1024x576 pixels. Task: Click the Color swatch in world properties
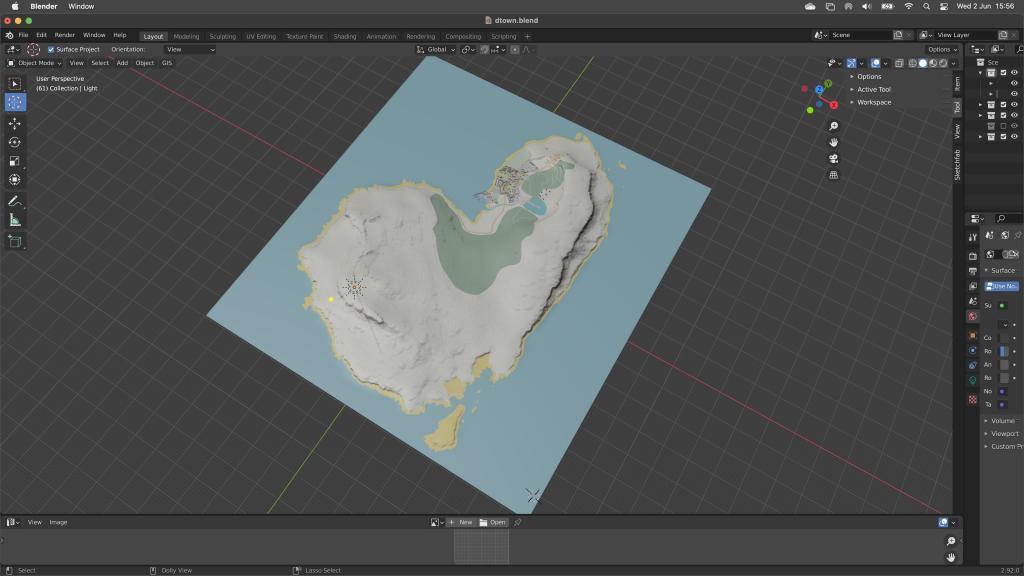[1004, 338]
